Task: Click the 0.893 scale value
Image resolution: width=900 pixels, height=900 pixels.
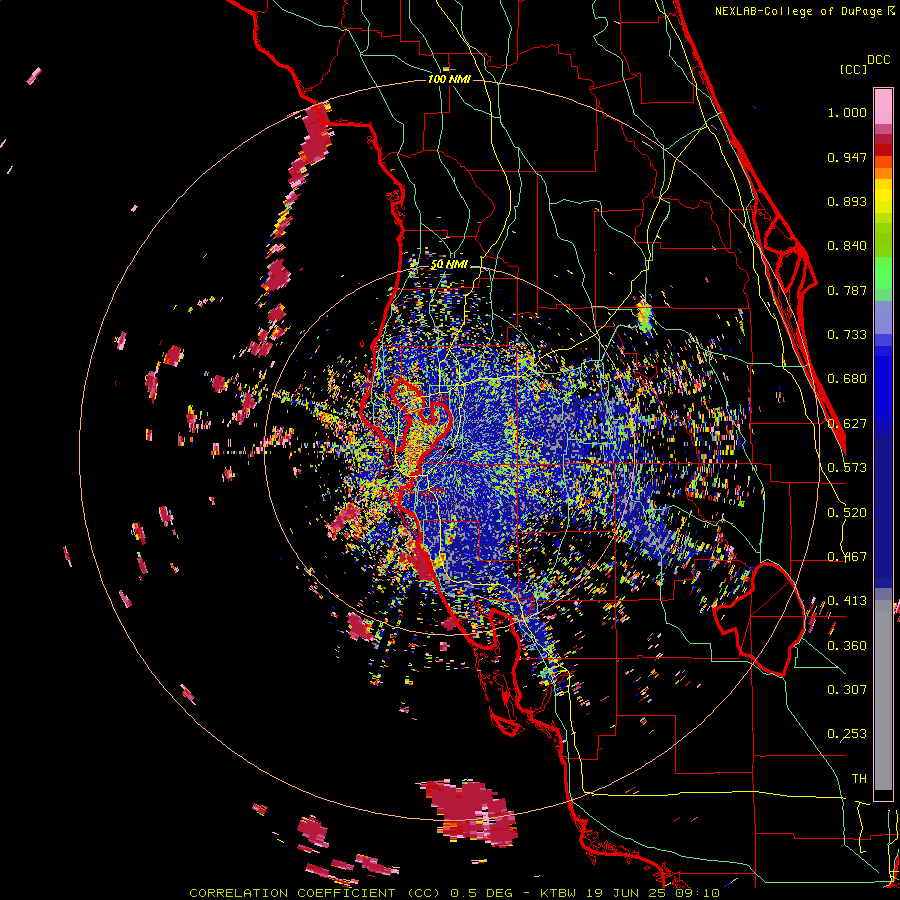Action: [847, 201]
